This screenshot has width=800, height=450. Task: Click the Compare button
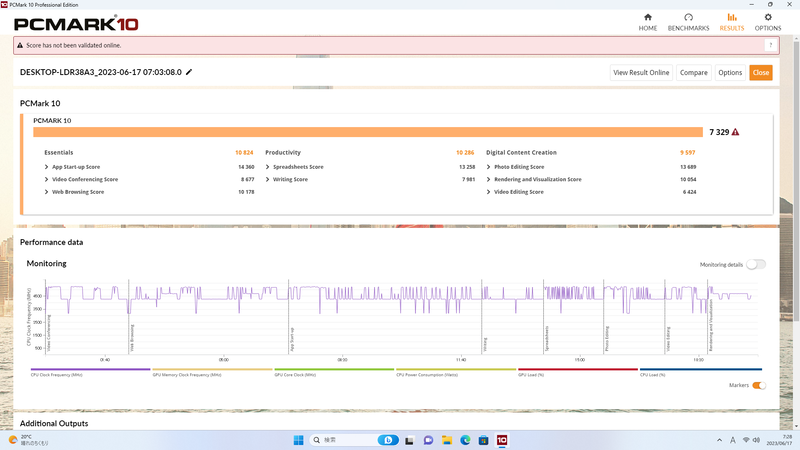[x=693, y=72]
